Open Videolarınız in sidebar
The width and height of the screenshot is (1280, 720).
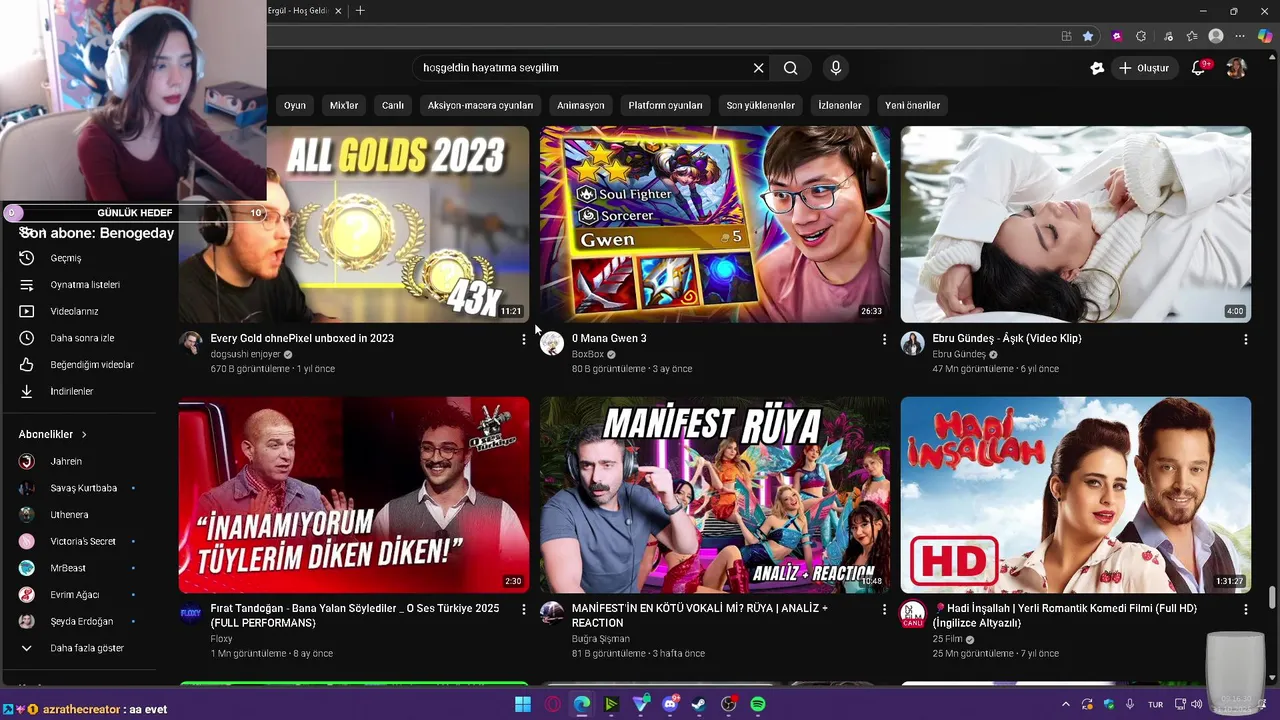[x=74, y=311]
